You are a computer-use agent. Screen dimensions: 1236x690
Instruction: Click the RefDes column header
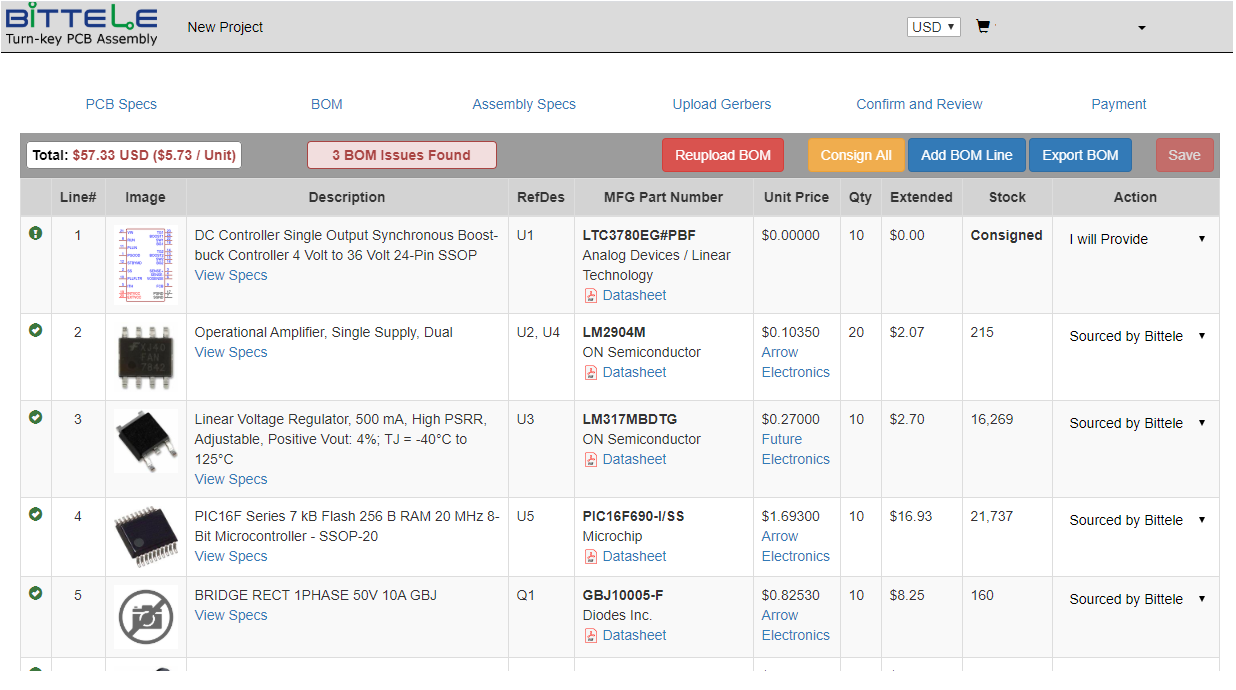pyautogui.click(x=541, y=197)
